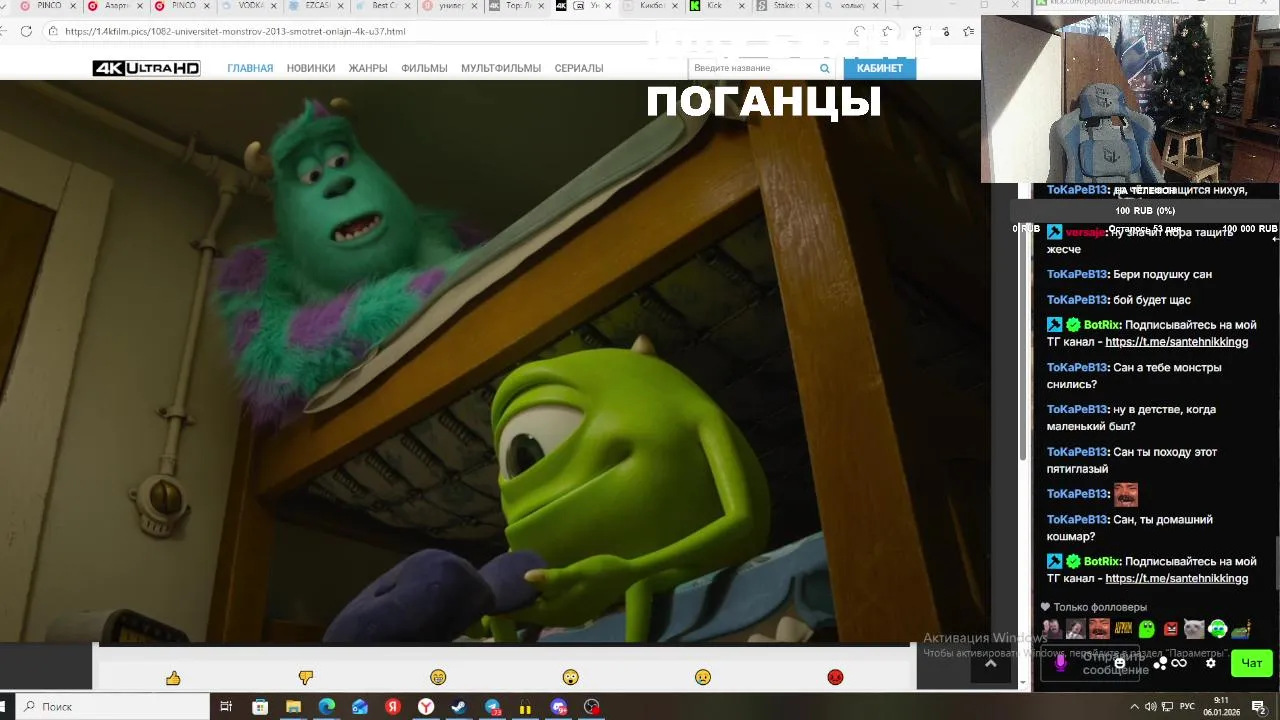Click the taskbar clock showing 9:11
1280x720 pixels.
1222,707
